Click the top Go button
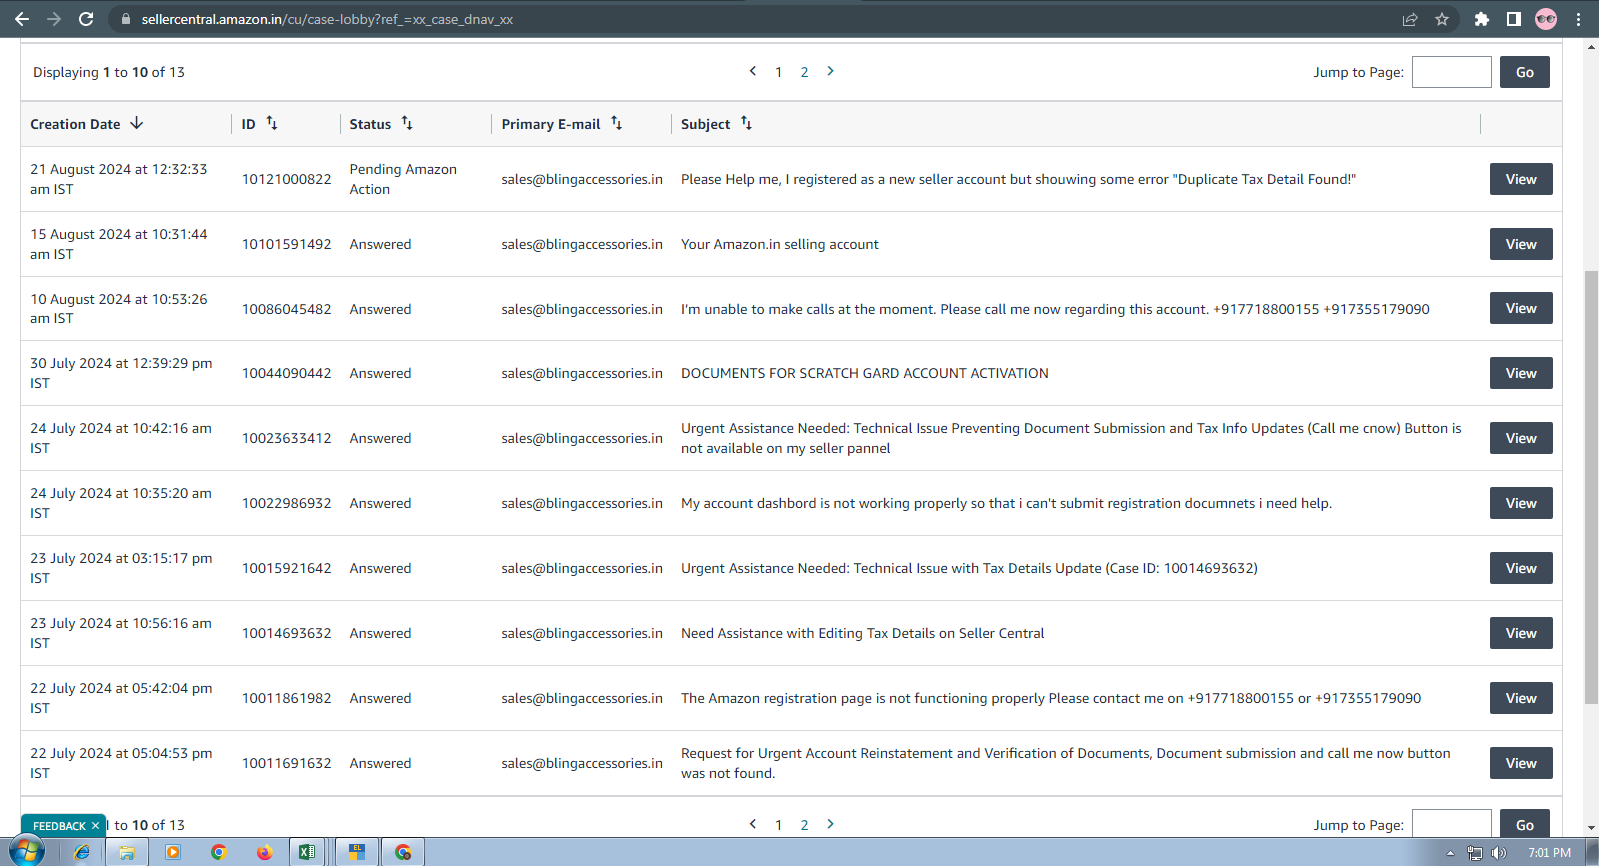 click(x=1525, y=72)
